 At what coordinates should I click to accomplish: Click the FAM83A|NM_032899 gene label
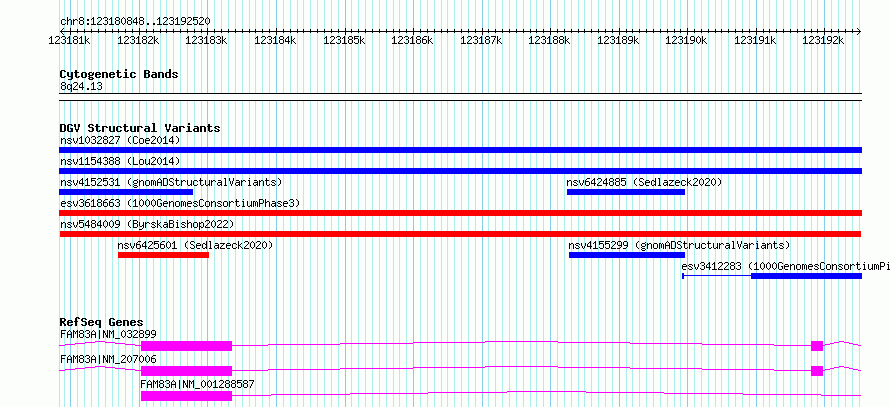coord(108,334)
